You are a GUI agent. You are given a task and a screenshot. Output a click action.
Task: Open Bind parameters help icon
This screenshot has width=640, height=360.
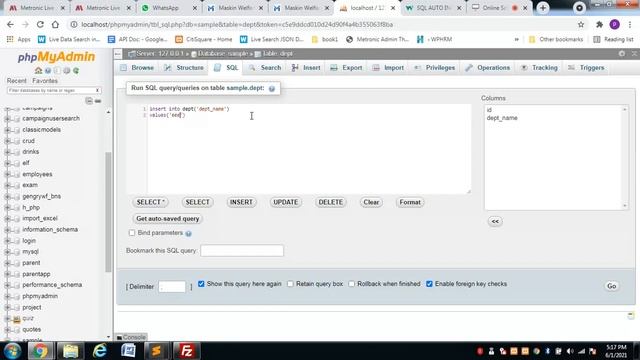188,233
